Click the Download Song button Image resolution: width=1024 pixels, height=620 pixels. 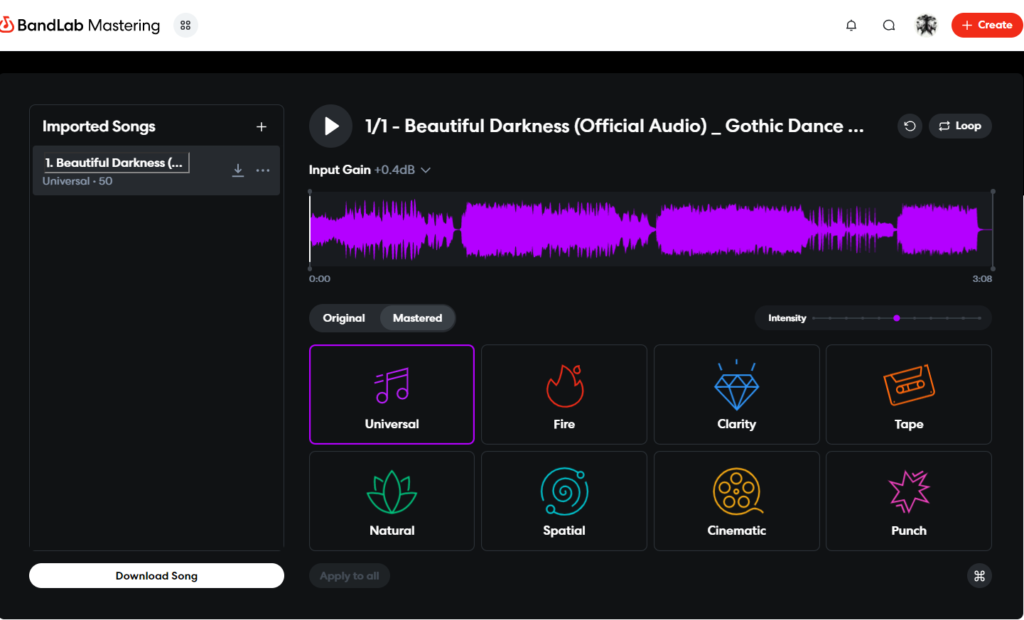tap(157, 576)
